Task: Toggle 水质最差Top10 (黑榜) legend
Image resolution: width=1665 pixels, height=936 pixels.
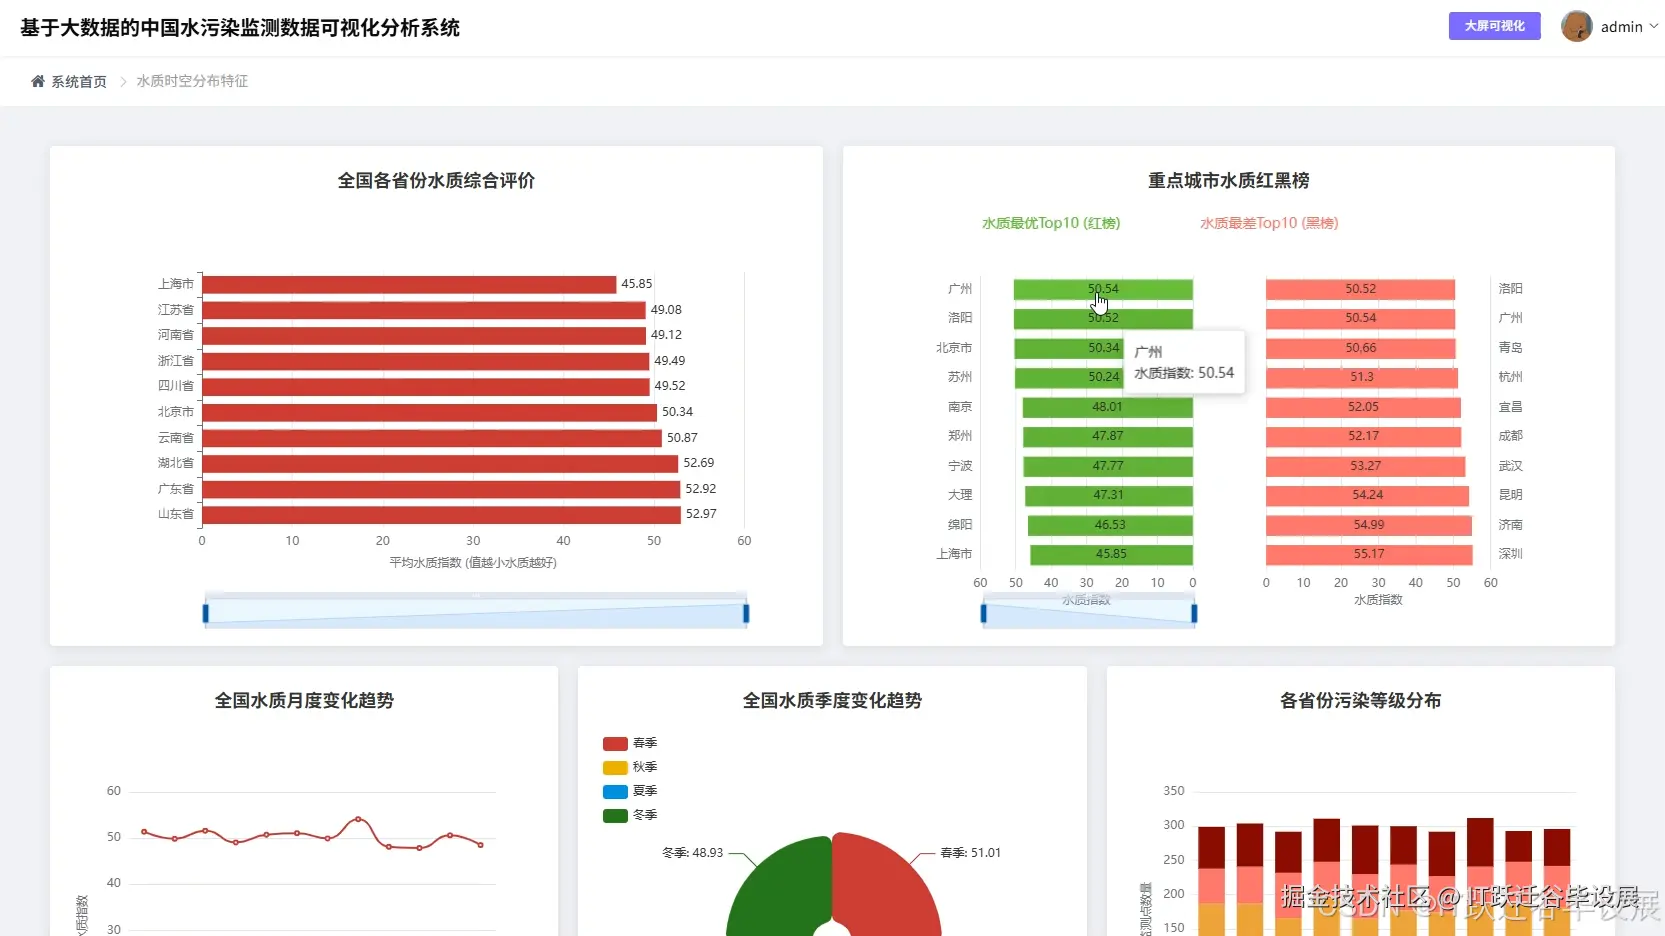Action: 1269,223
